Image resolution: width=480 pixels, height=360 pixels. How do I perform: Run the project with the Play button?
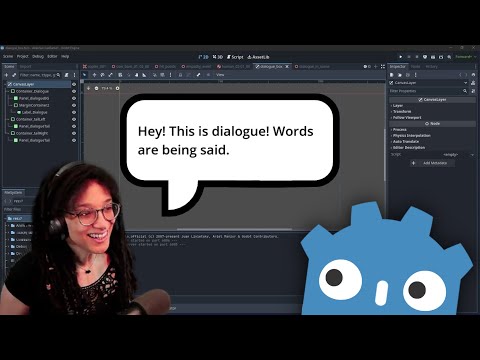(401, 57)
